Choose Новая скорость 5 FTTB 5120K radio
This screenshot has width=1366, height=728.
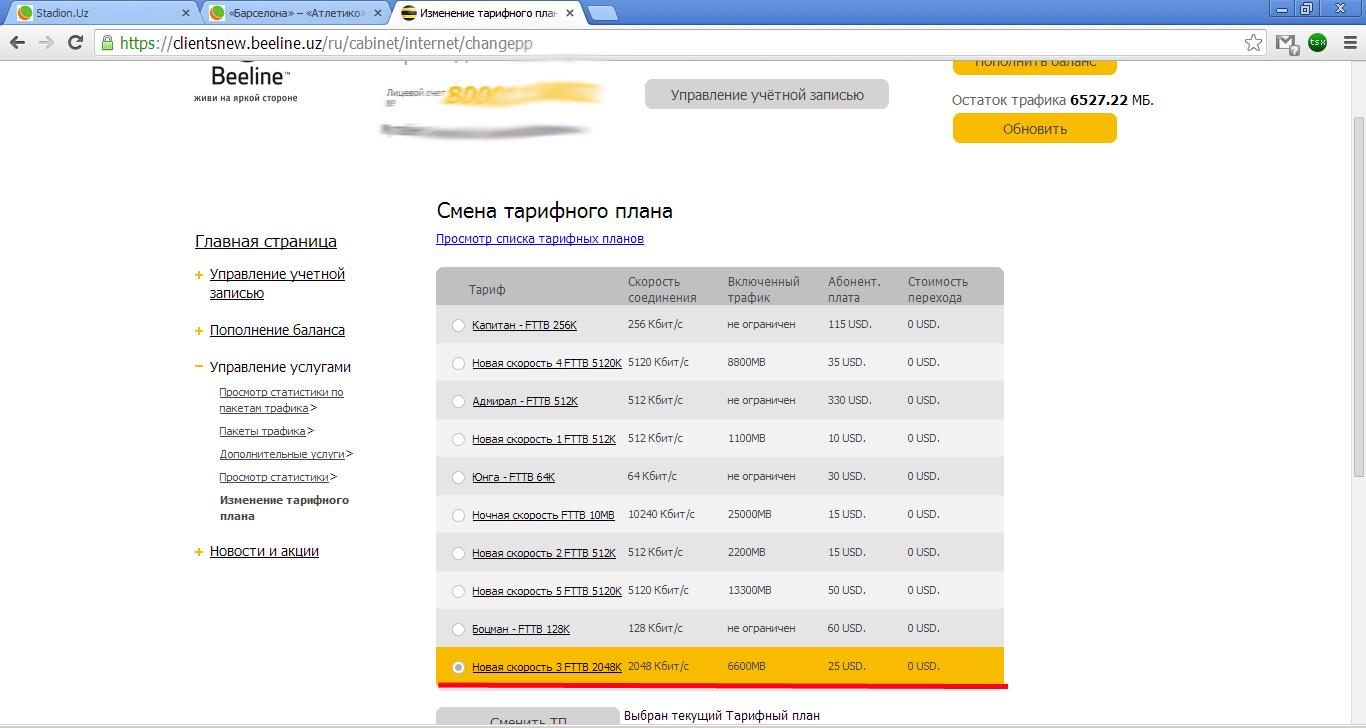458,591
